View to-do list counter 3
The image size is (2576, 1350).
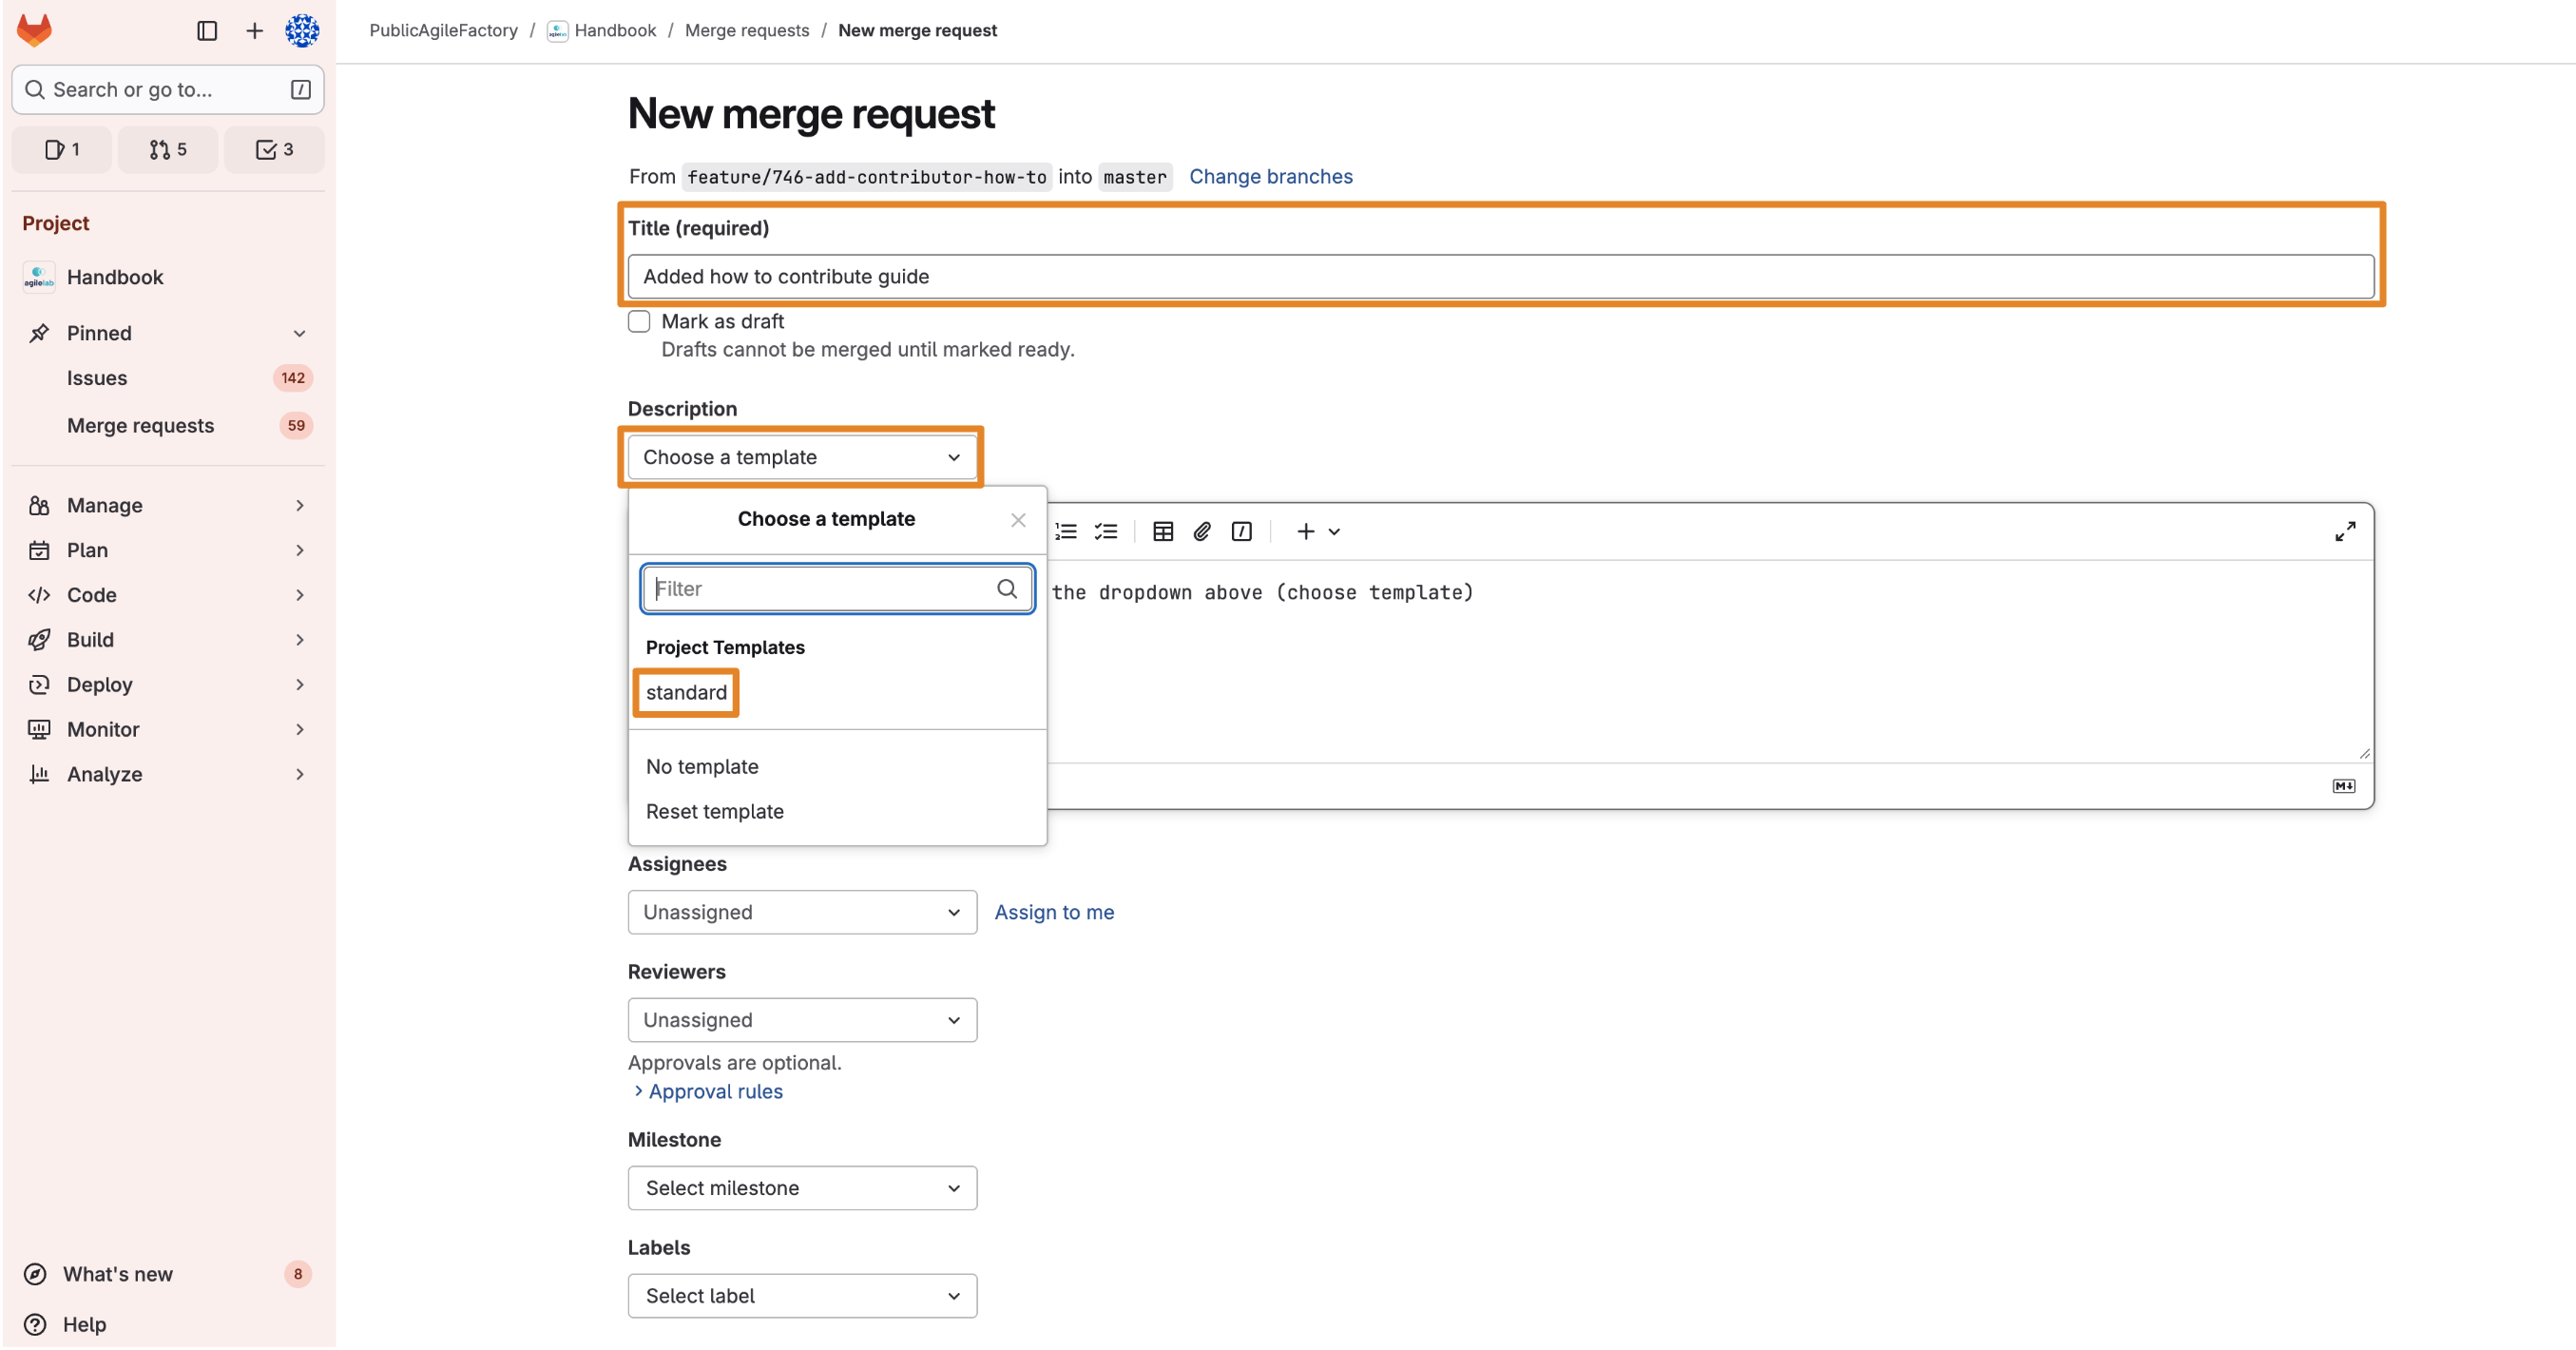pos(274,149)
